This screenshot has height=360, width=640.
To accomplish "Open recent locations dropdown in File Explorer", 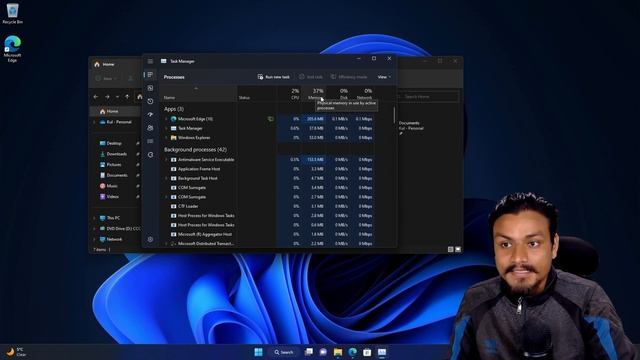I will pyautogui.click(x=117, y=97).
